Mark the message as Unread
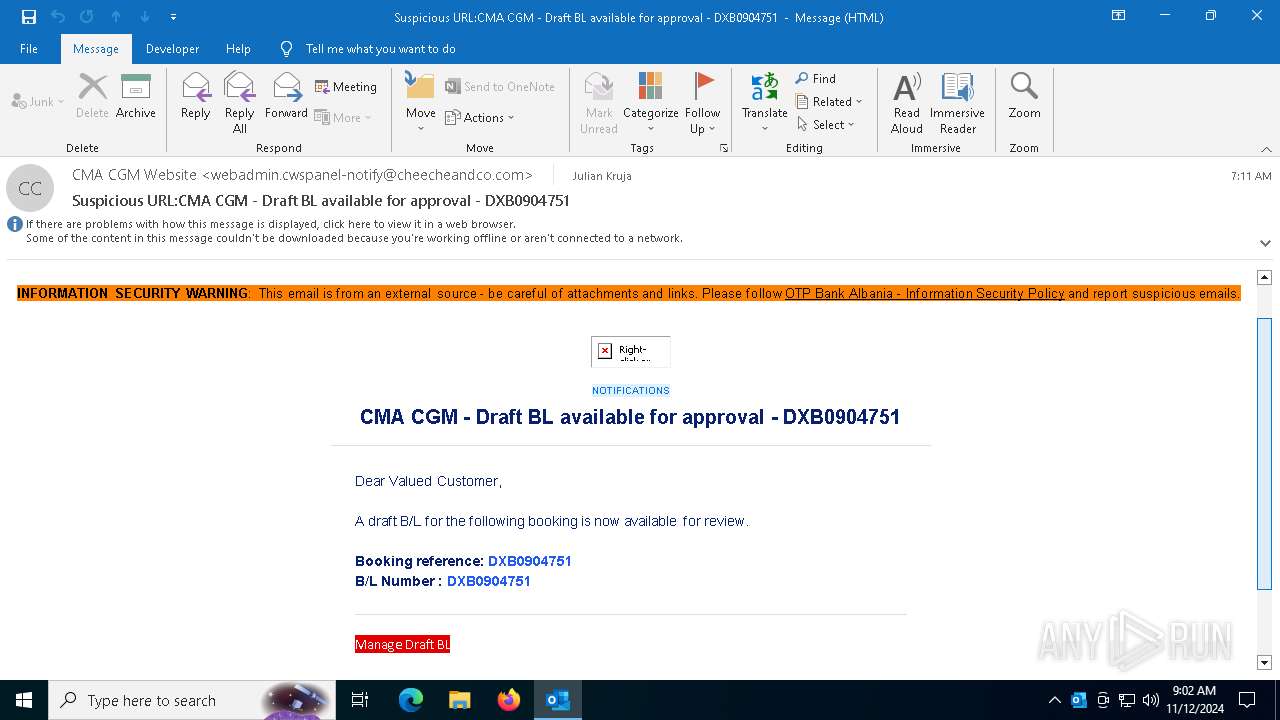This screenshot has width=1280, height=720. (599, 103)
